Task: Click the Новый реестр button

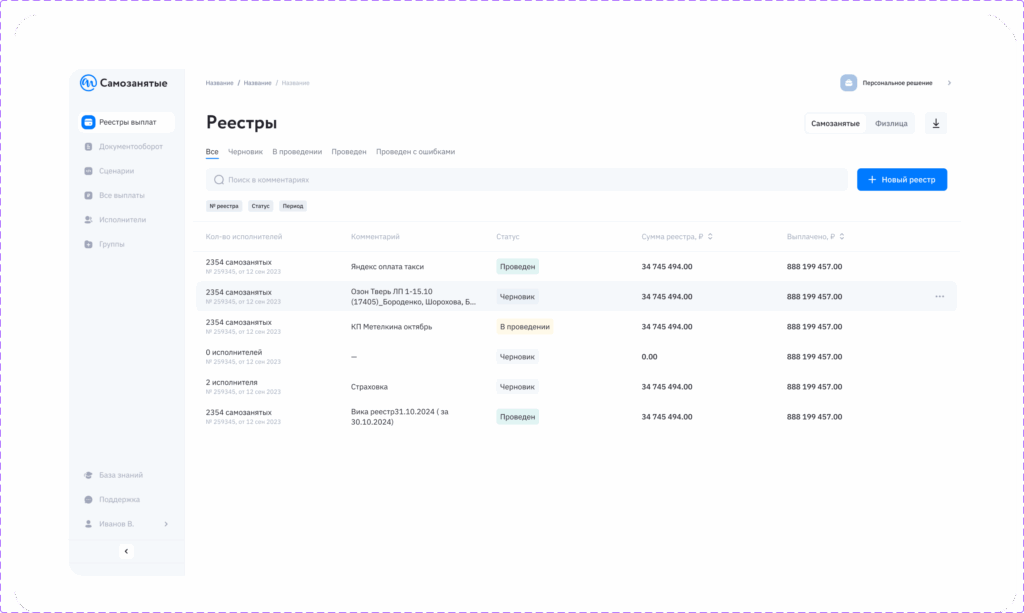Action: coord(901,179)
